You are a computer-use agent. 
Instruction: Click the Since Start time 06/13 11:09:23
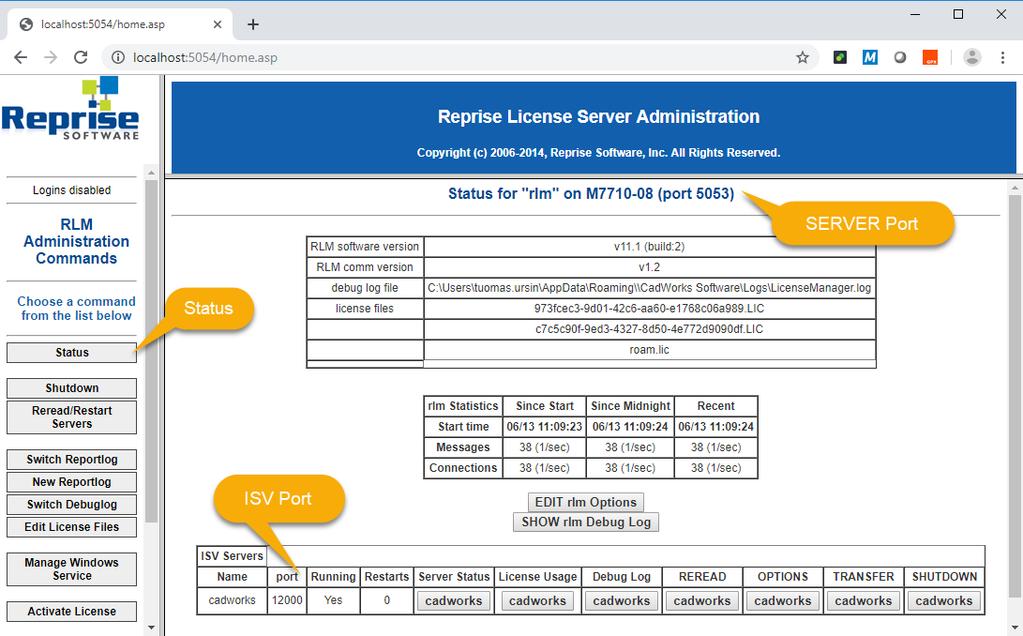[x=544, y=427]
